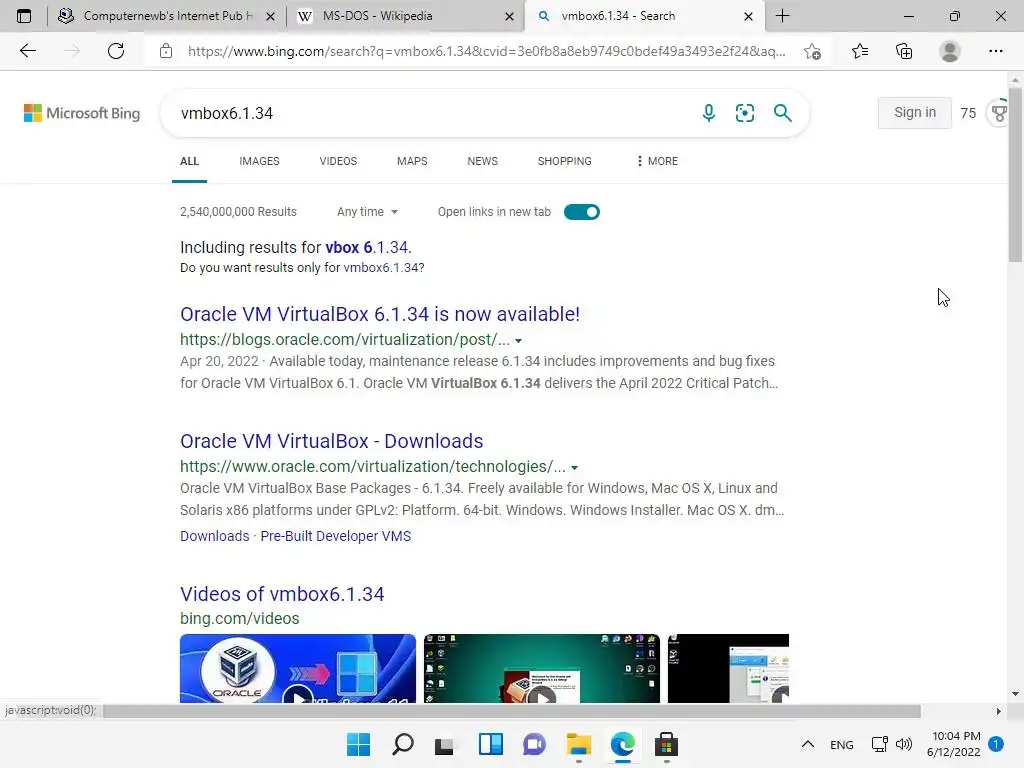Image resolution: width=1024 pixels, height=768 pixels.
Task: Open the Windows Start menu
Action: click(x=358, y=744)
